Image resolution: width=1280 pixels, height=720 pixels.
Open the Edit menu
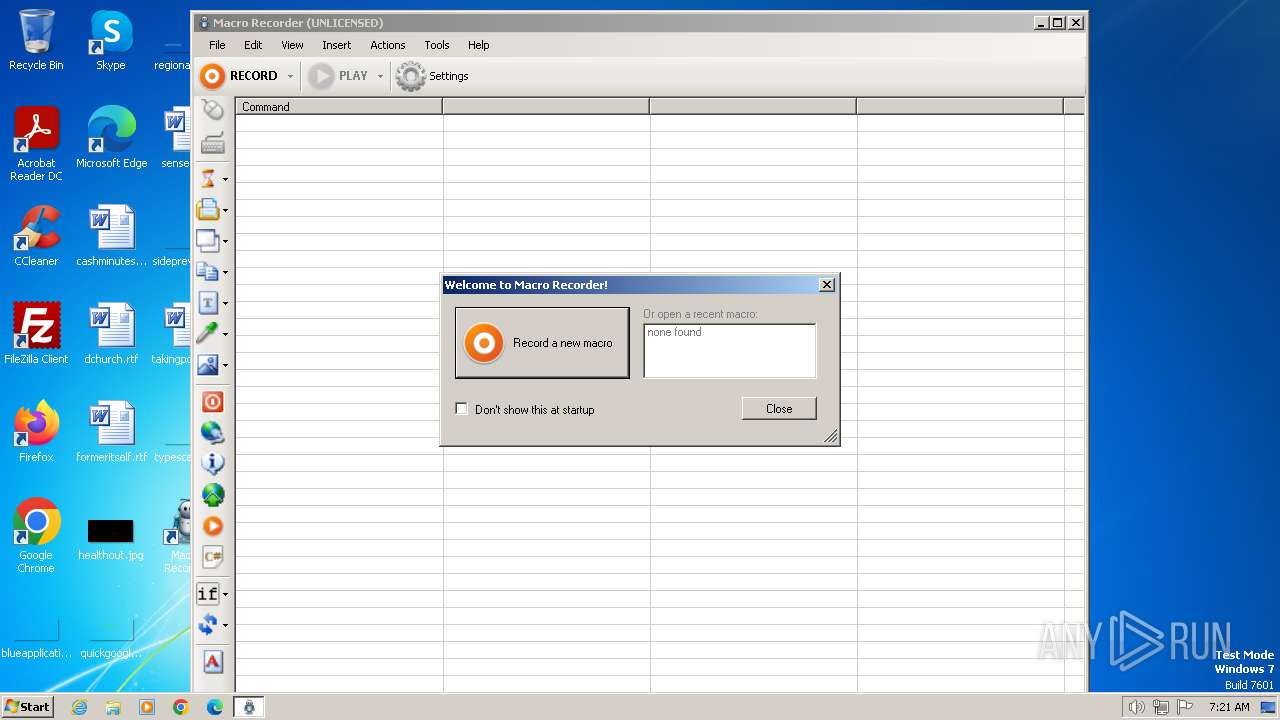click(253, 45)
